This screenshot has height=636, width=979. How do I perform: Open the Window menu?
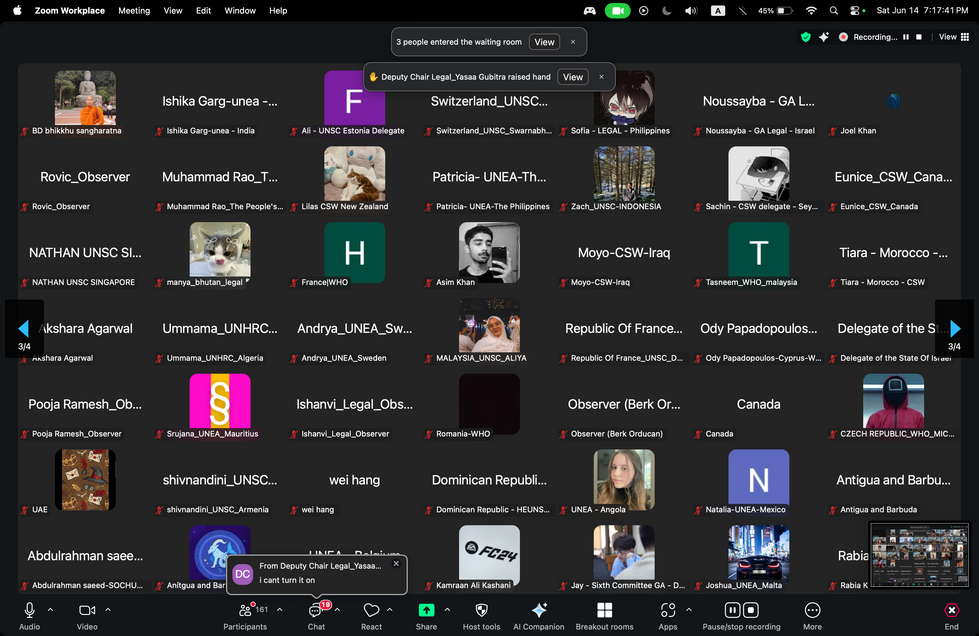[x=240, y=11]
